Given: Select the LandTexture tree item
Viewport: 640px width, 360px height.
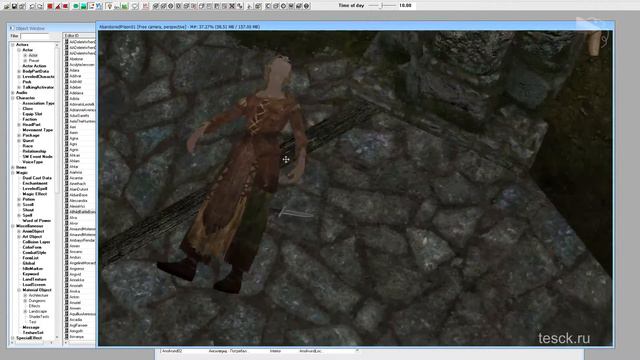Looking at the screenshot, I should tap(34, 279).
